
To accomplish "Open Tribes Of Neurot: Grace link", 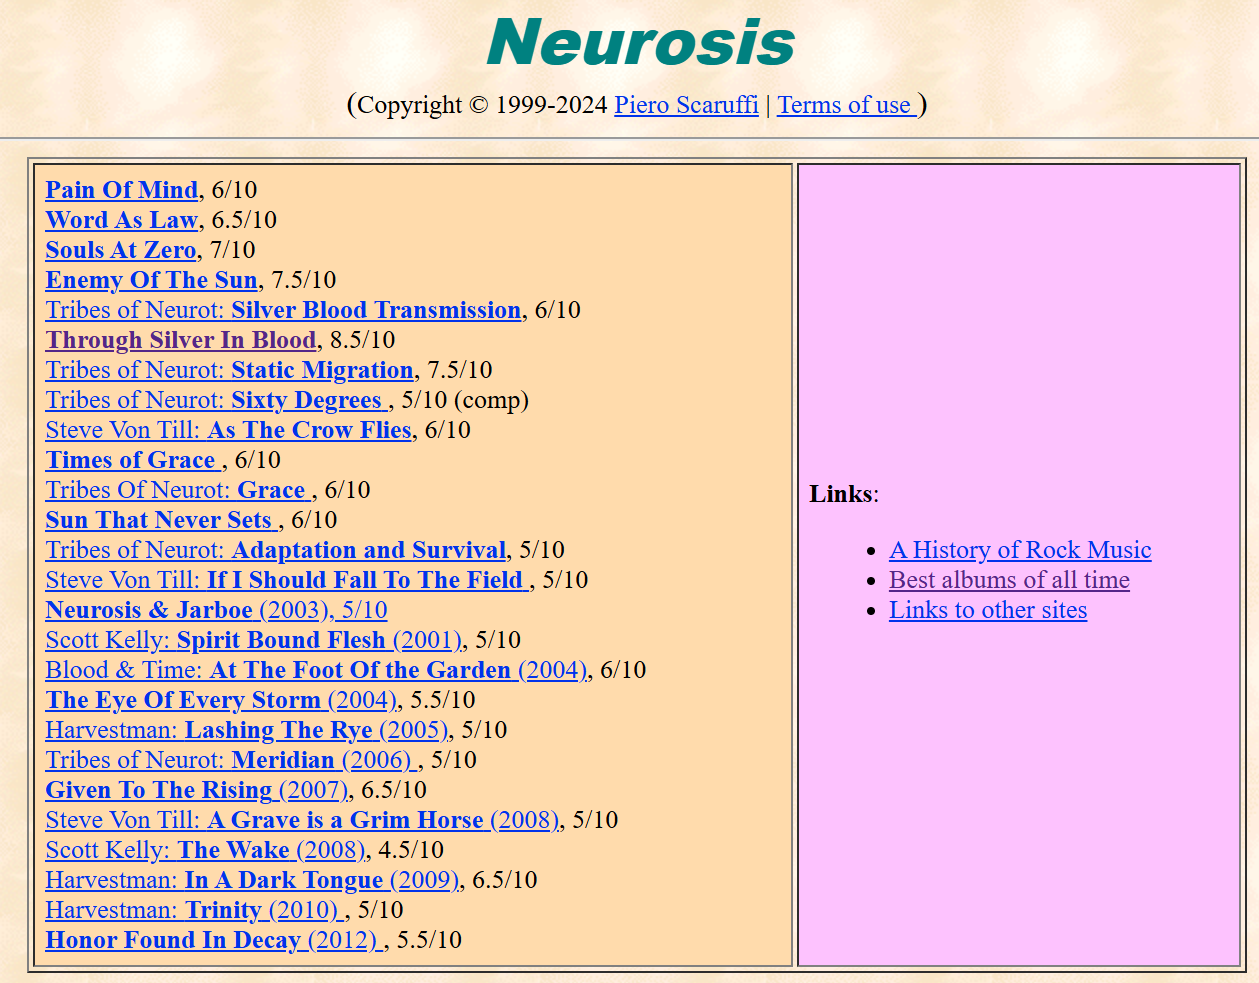I will tap(179, 490).
